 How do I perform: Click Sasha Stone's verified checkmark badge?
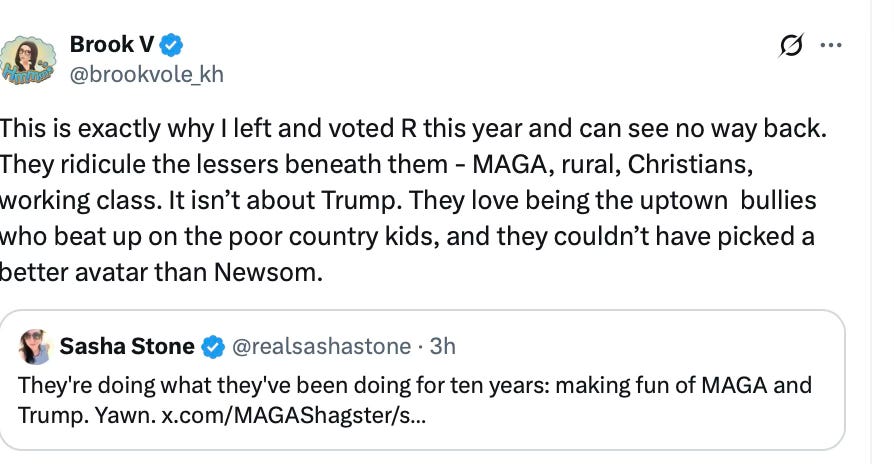pyautogui.click(x=213, y=347)
